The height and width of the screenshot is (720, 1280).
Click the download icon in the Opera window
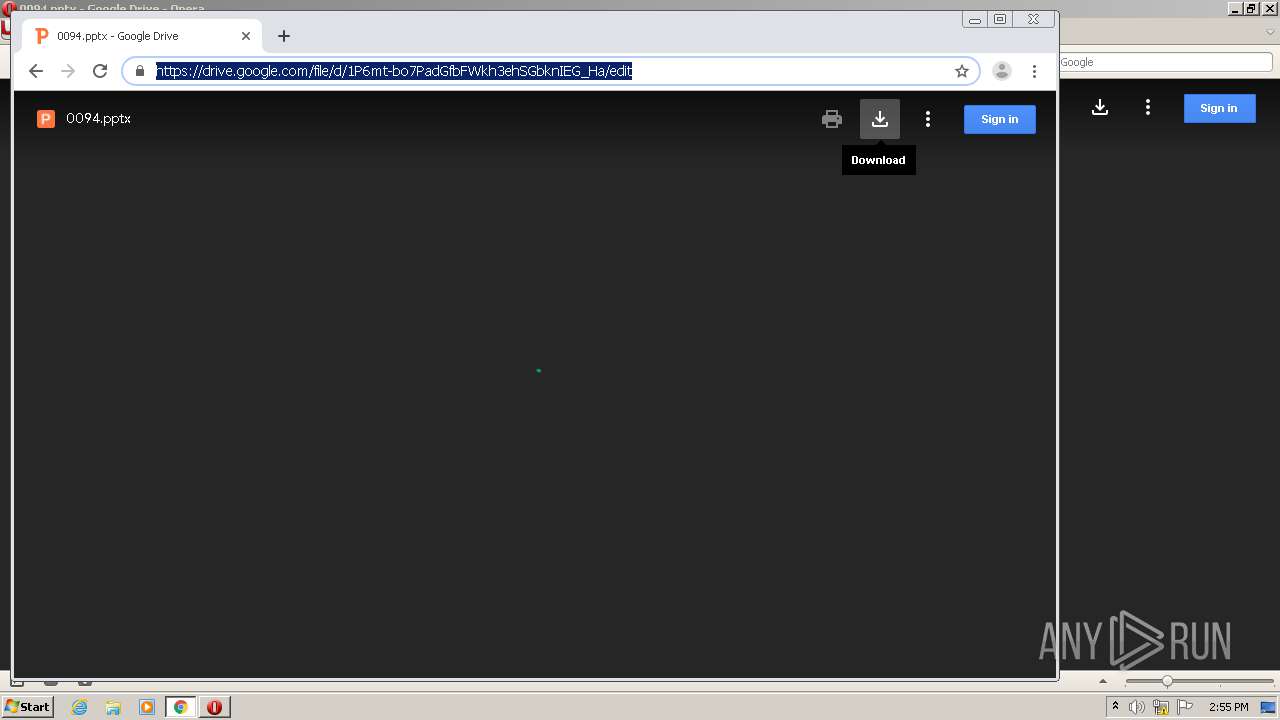pyautogui.click(x=1100, y=108)
